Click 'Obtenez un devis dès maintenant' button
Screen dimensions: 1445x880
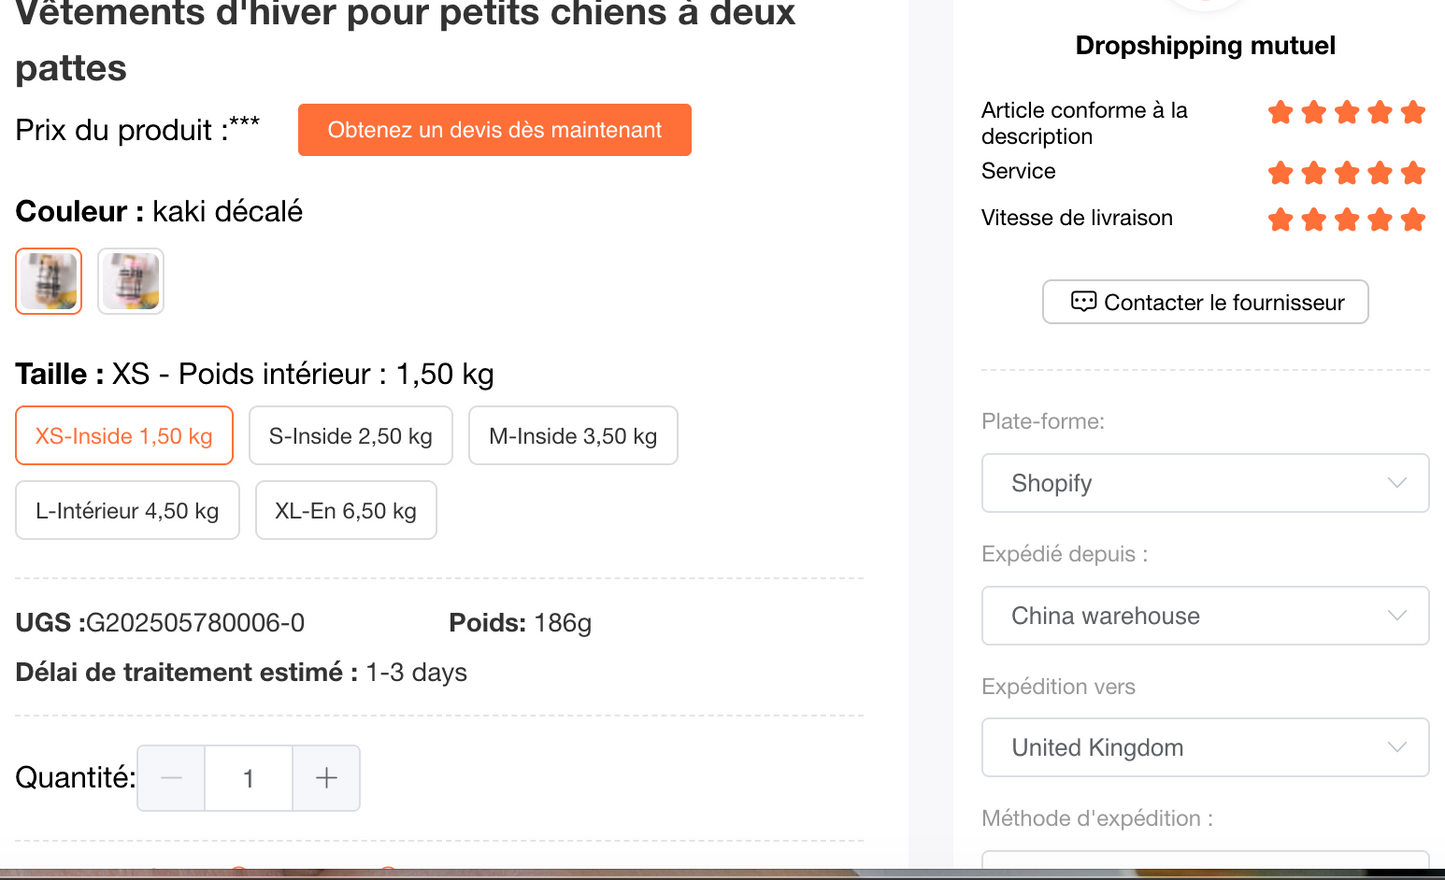coord(494,130)
